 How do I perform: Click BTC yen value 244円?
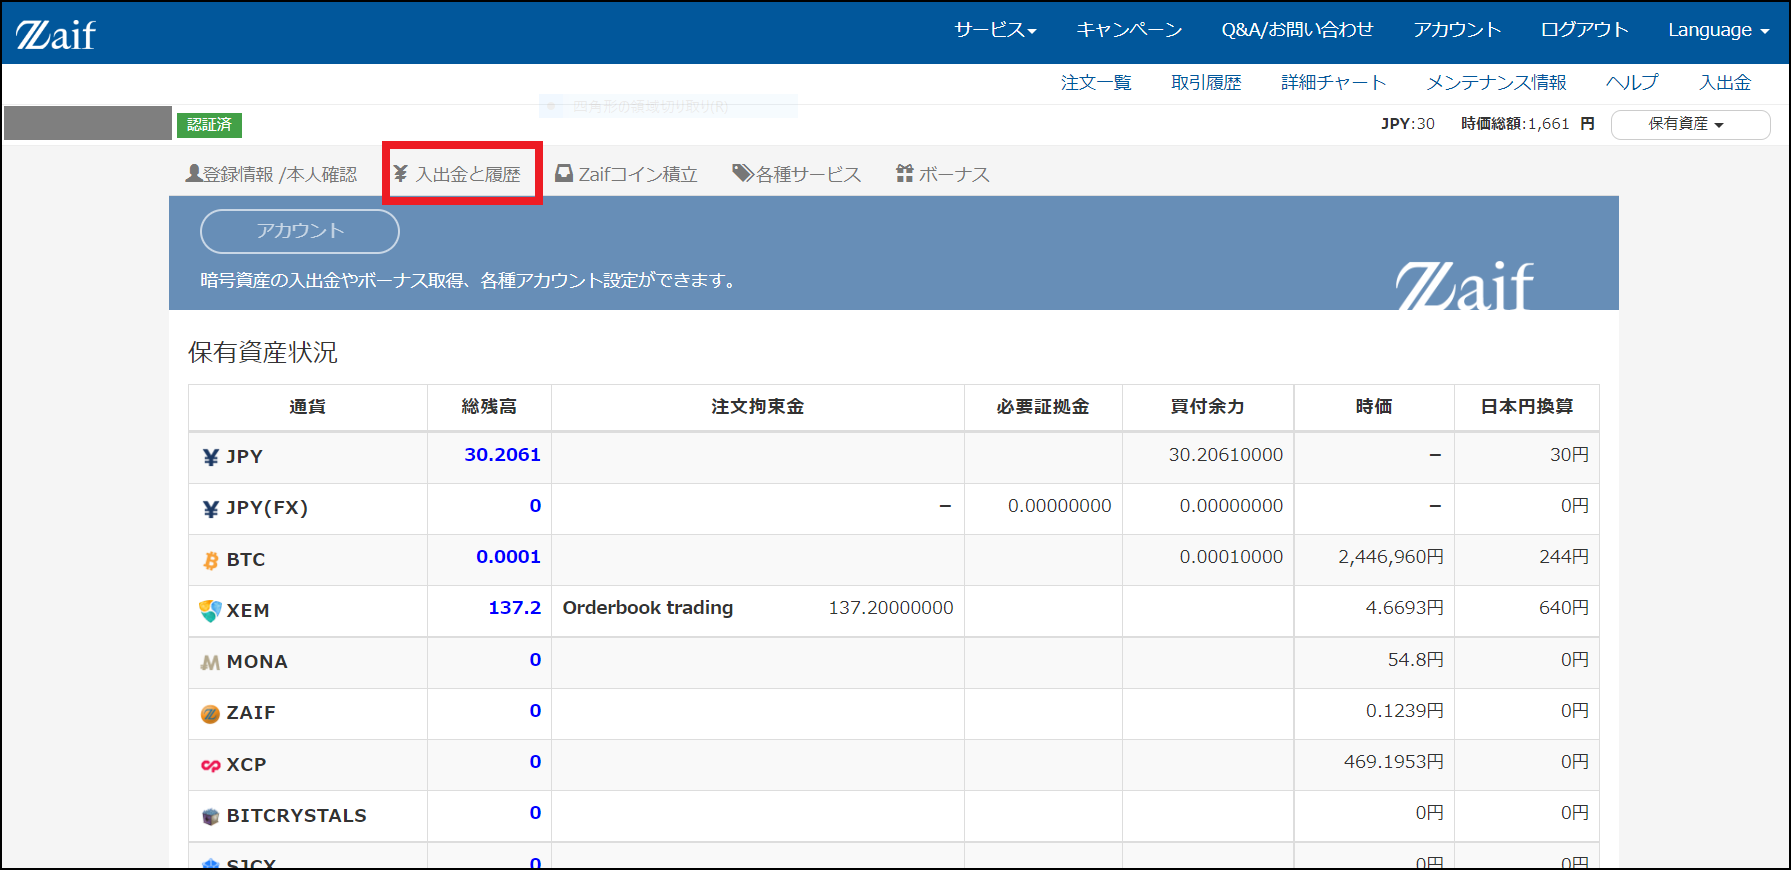coord(1564,557)
